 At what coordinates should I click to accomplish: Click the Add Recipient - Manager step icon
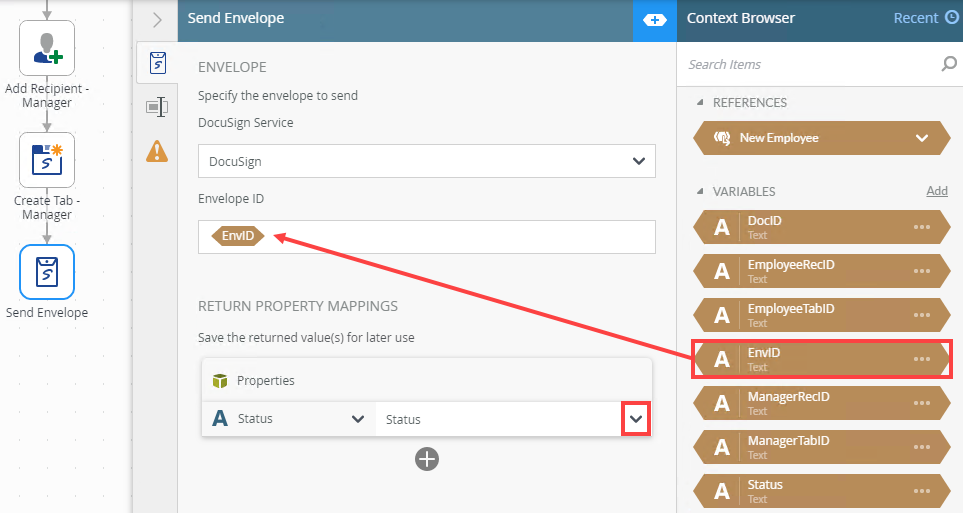click(47, 48)
